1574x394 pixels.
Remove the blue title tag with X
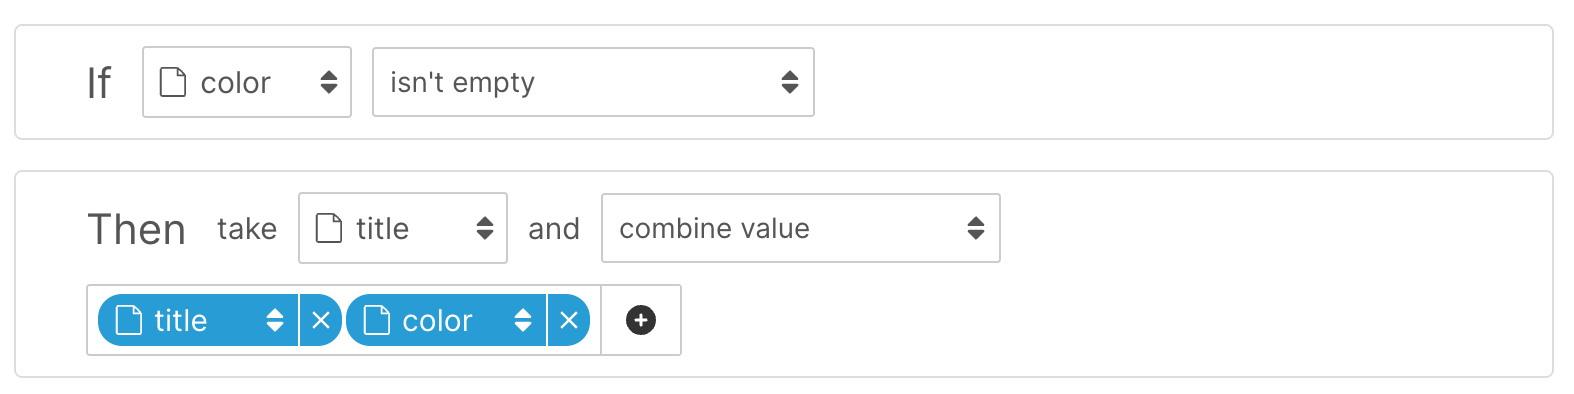click(x=321, y=320)
